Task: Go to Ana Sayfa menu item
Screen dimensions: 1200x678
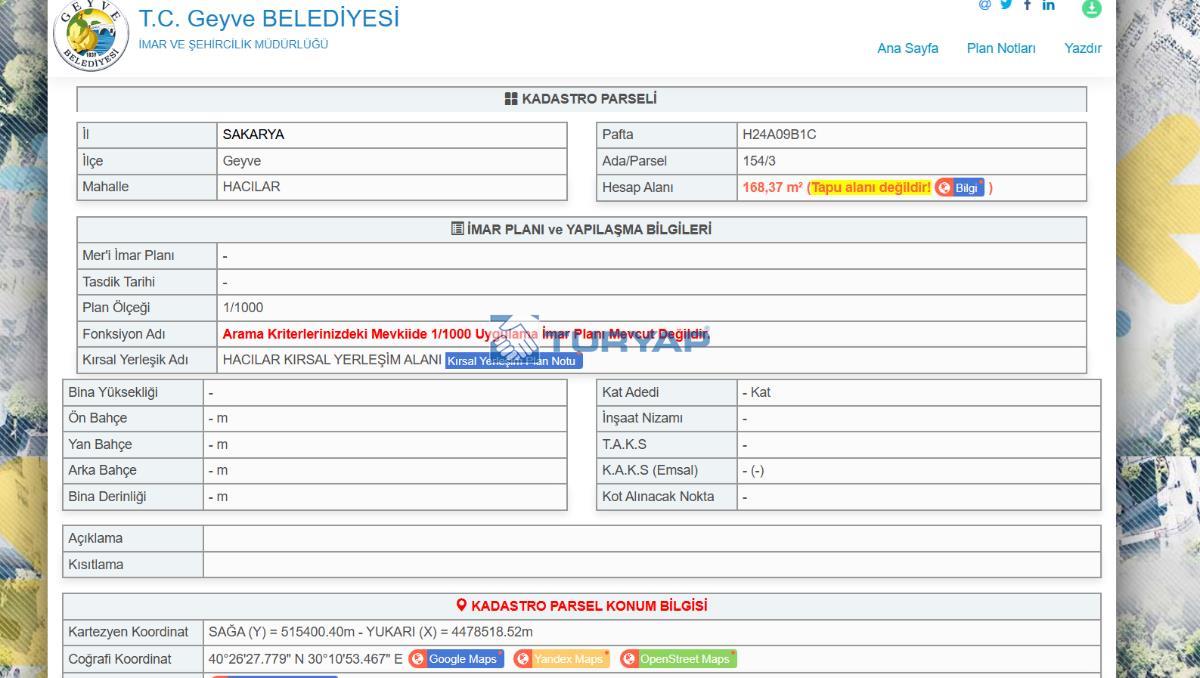Action: (907, 48)
